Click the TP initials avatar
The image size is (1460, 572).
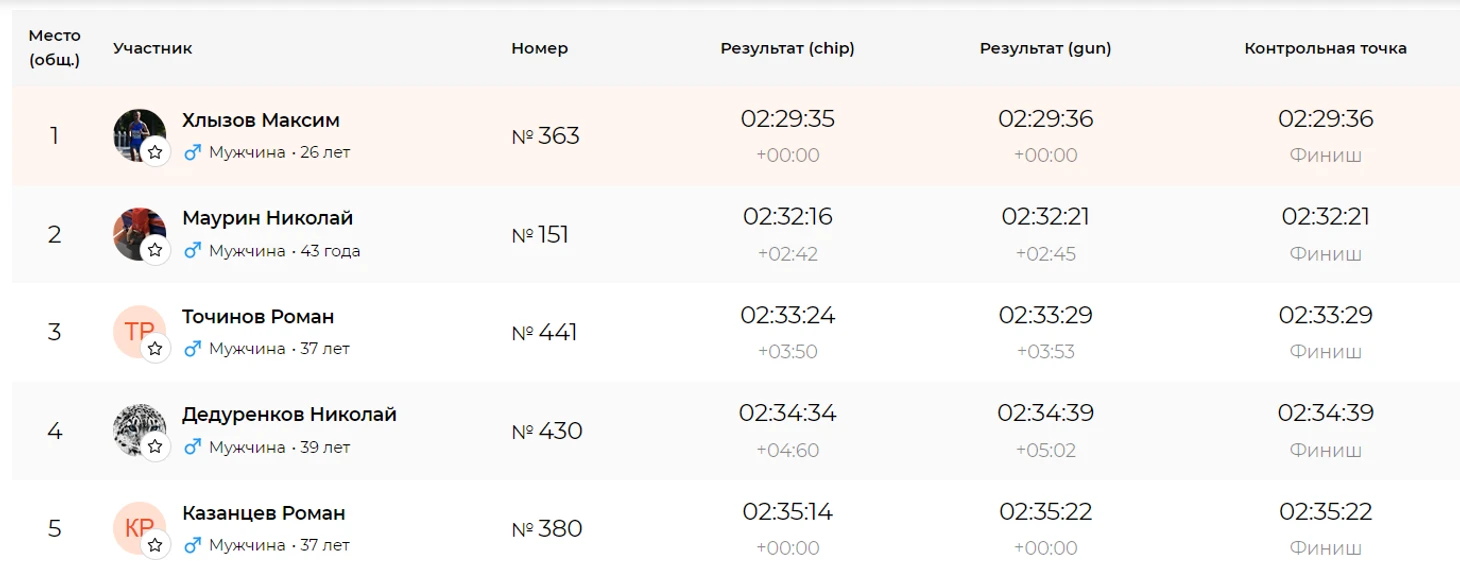(x=136, y=328)
